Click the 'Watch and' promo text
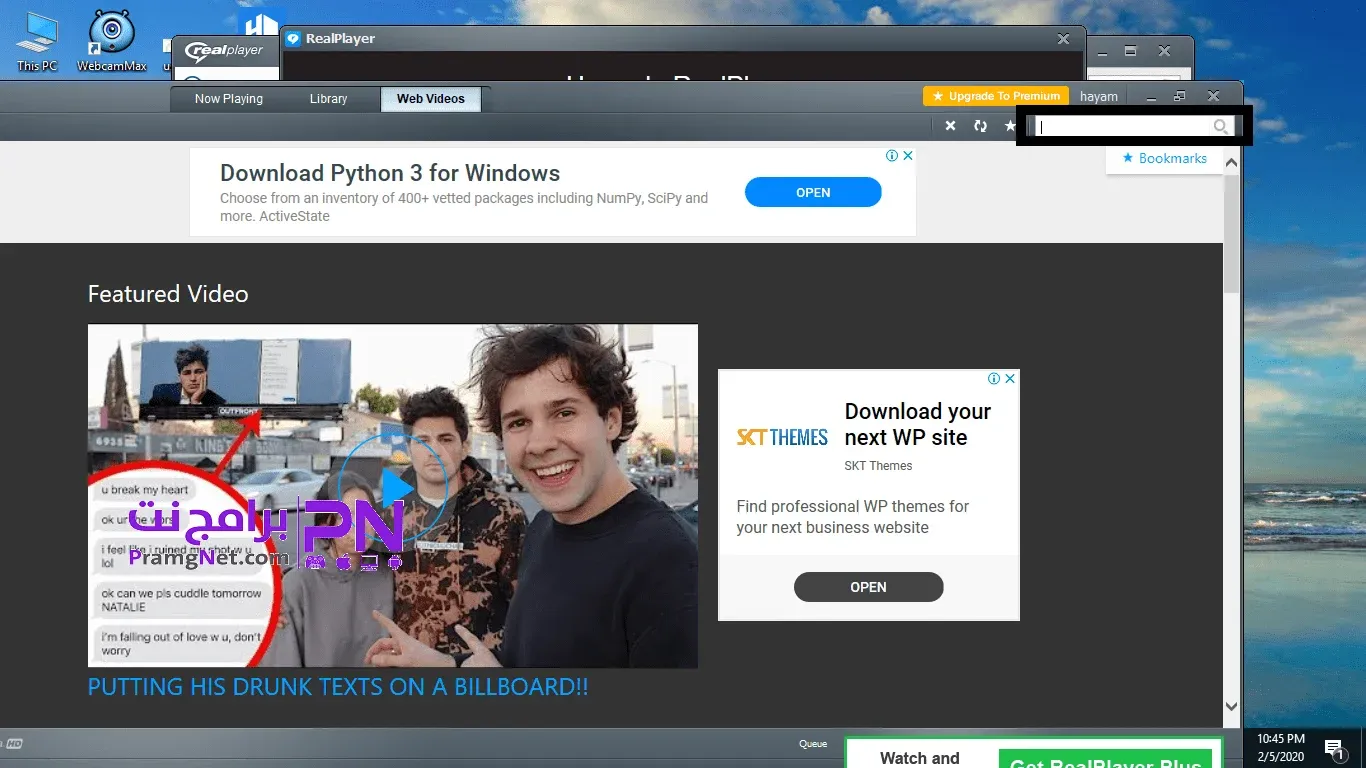Image resolution: width=1366 pixels, height=768 pixels. [919, 758]
